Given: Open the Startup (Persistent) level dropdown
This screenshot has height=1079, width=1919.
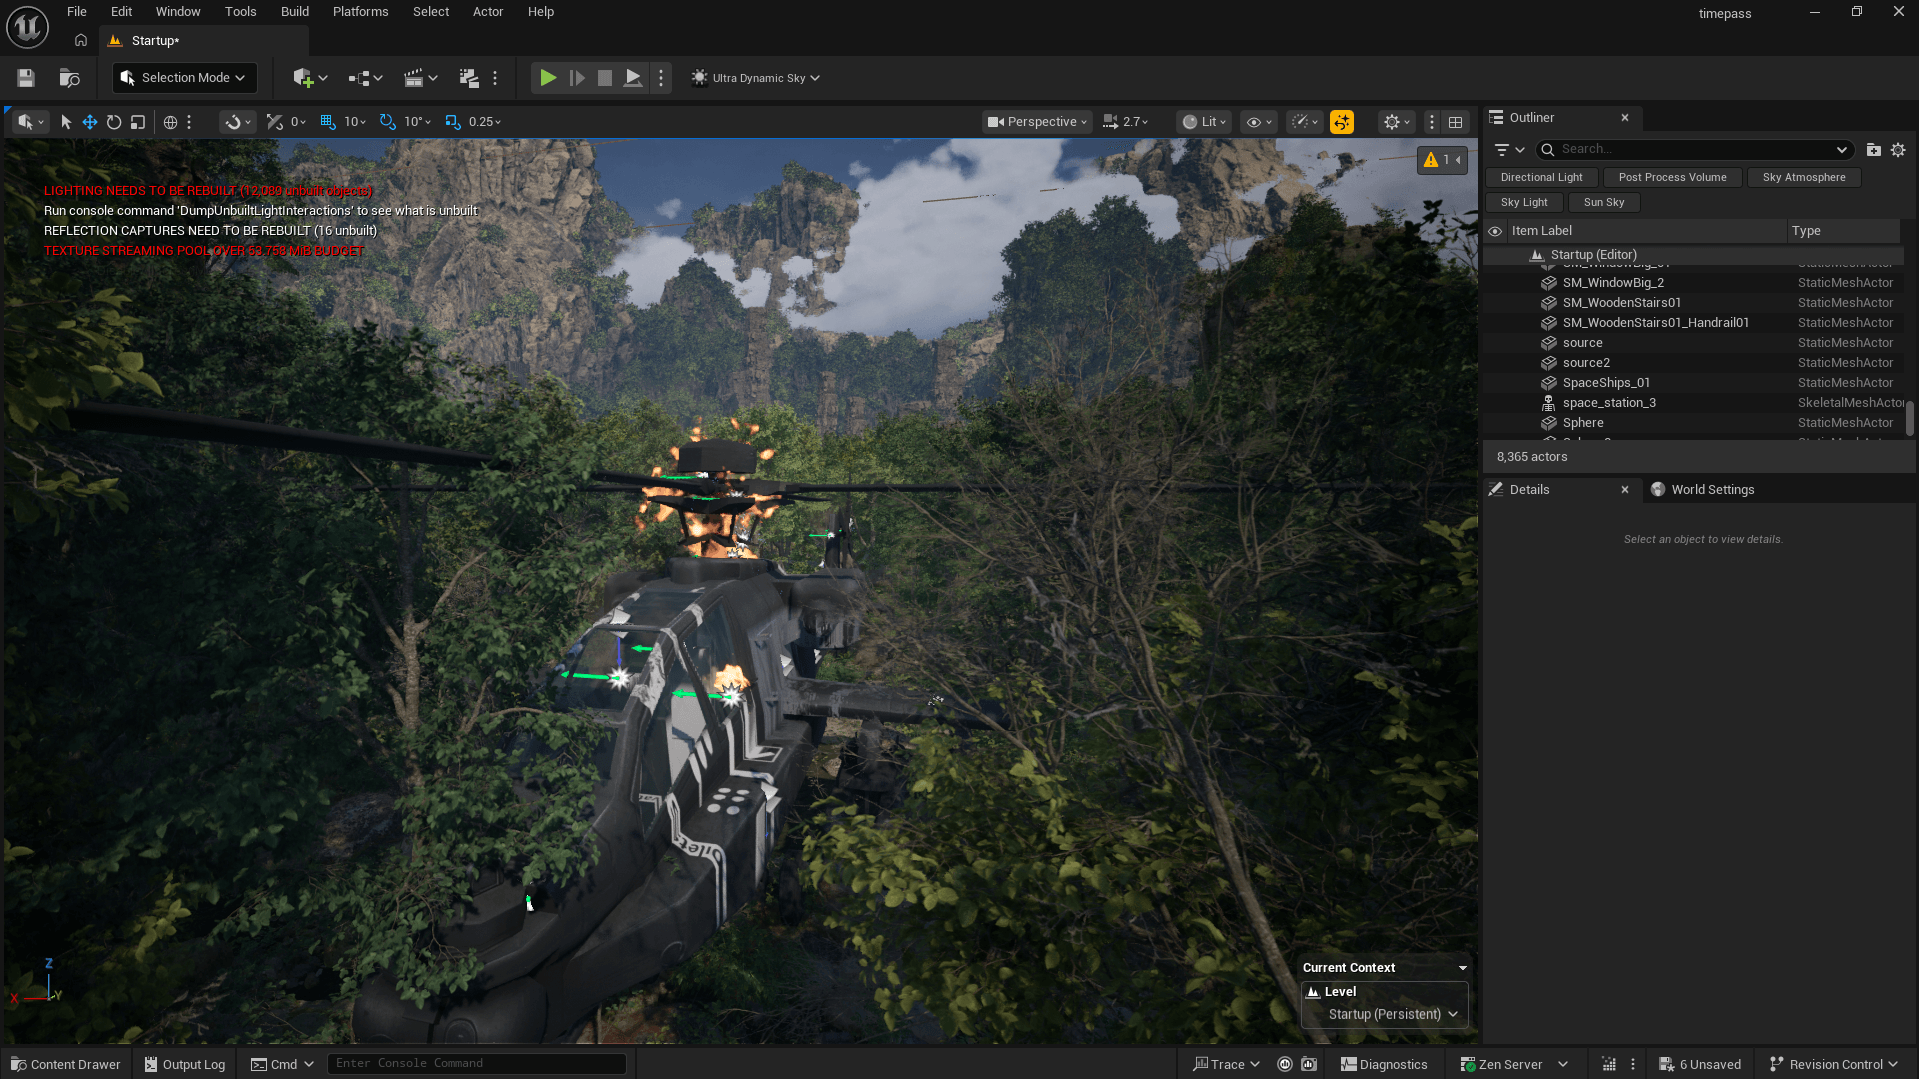Looking at the screenshot, I should [1392, 1014].
